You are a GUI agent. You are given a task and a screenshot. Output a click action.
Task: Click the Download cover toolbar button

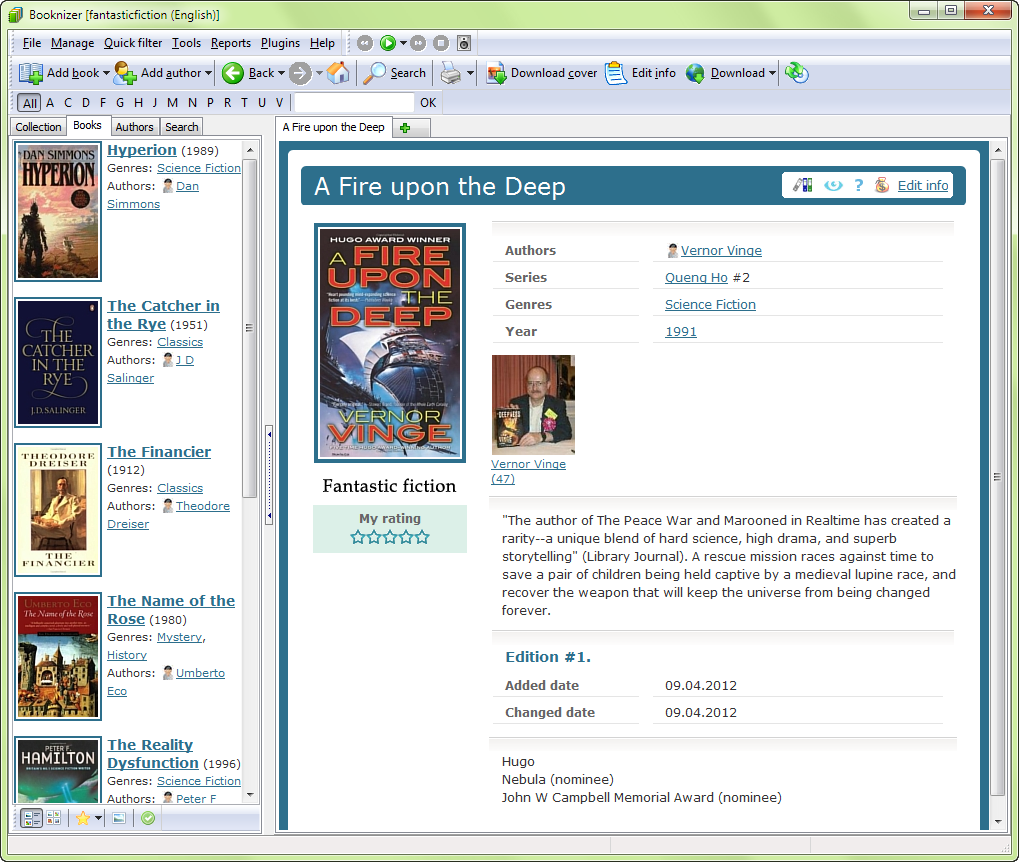coord(541,73)
